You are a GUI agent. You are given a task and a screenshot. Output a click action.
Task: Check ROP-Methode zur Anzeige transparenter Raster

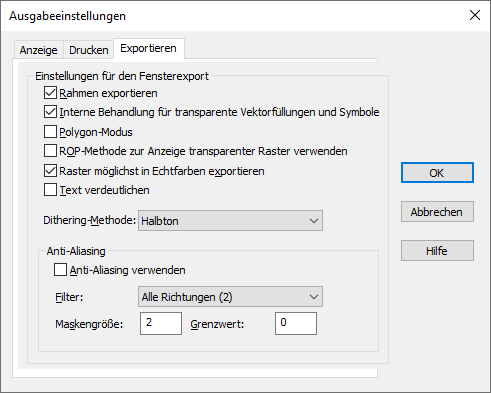point(50,151)
